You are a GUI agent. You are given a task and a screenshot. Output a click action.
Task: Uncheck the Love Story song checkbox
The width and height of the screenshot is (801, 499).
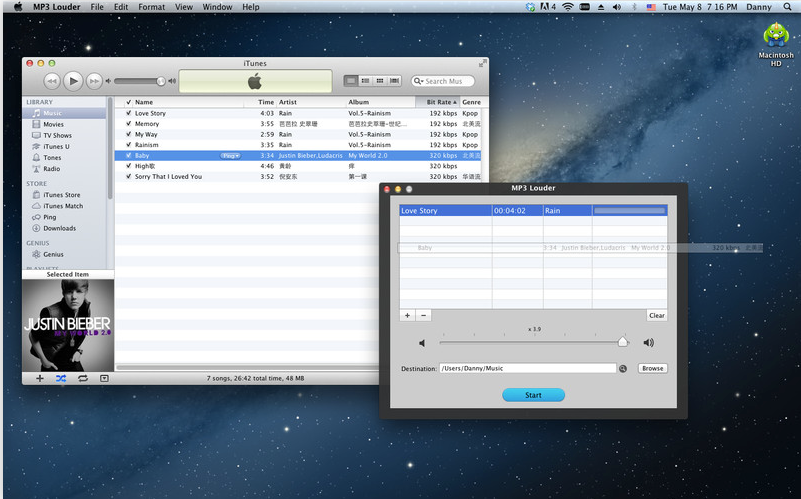128,113
